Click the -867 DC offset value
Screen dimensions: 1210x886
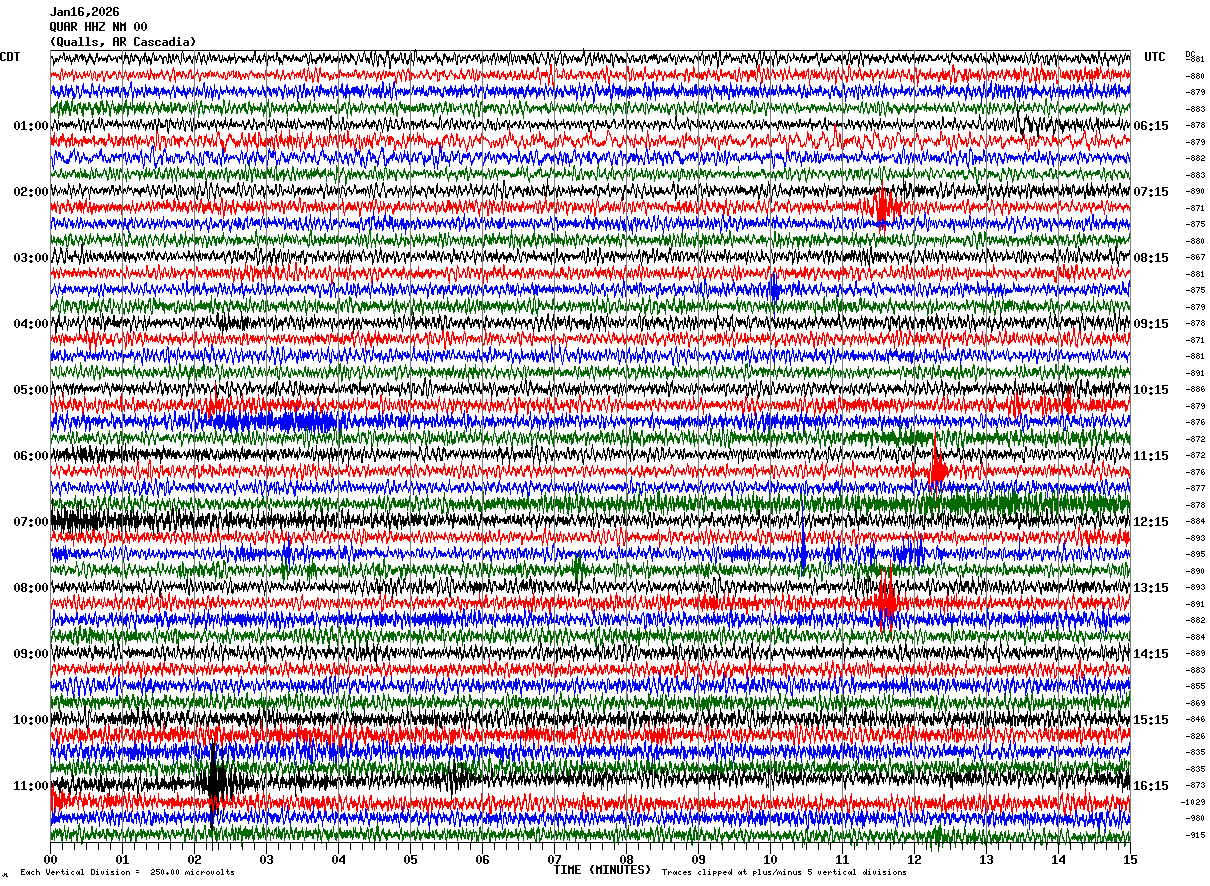1195,257
